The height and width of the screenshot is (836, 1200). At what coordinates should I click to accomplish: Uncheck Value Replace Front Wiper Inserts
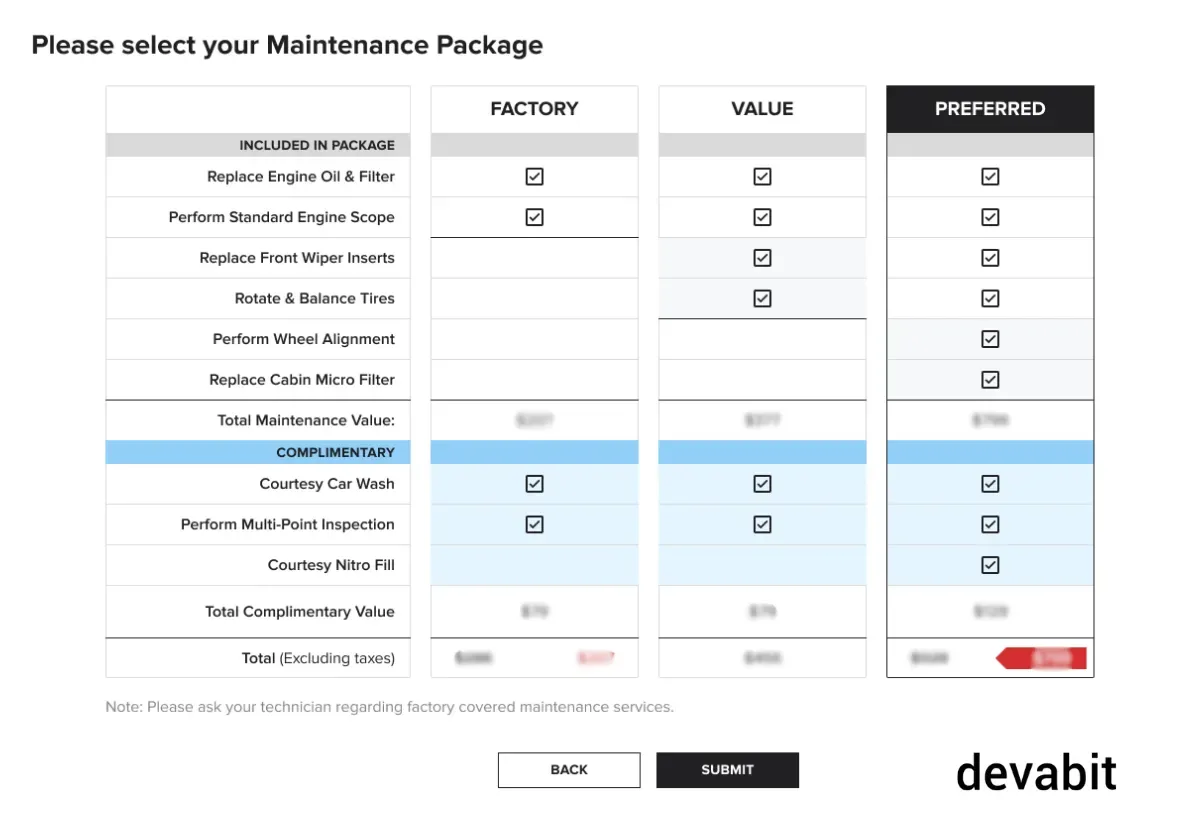[762, 258]
